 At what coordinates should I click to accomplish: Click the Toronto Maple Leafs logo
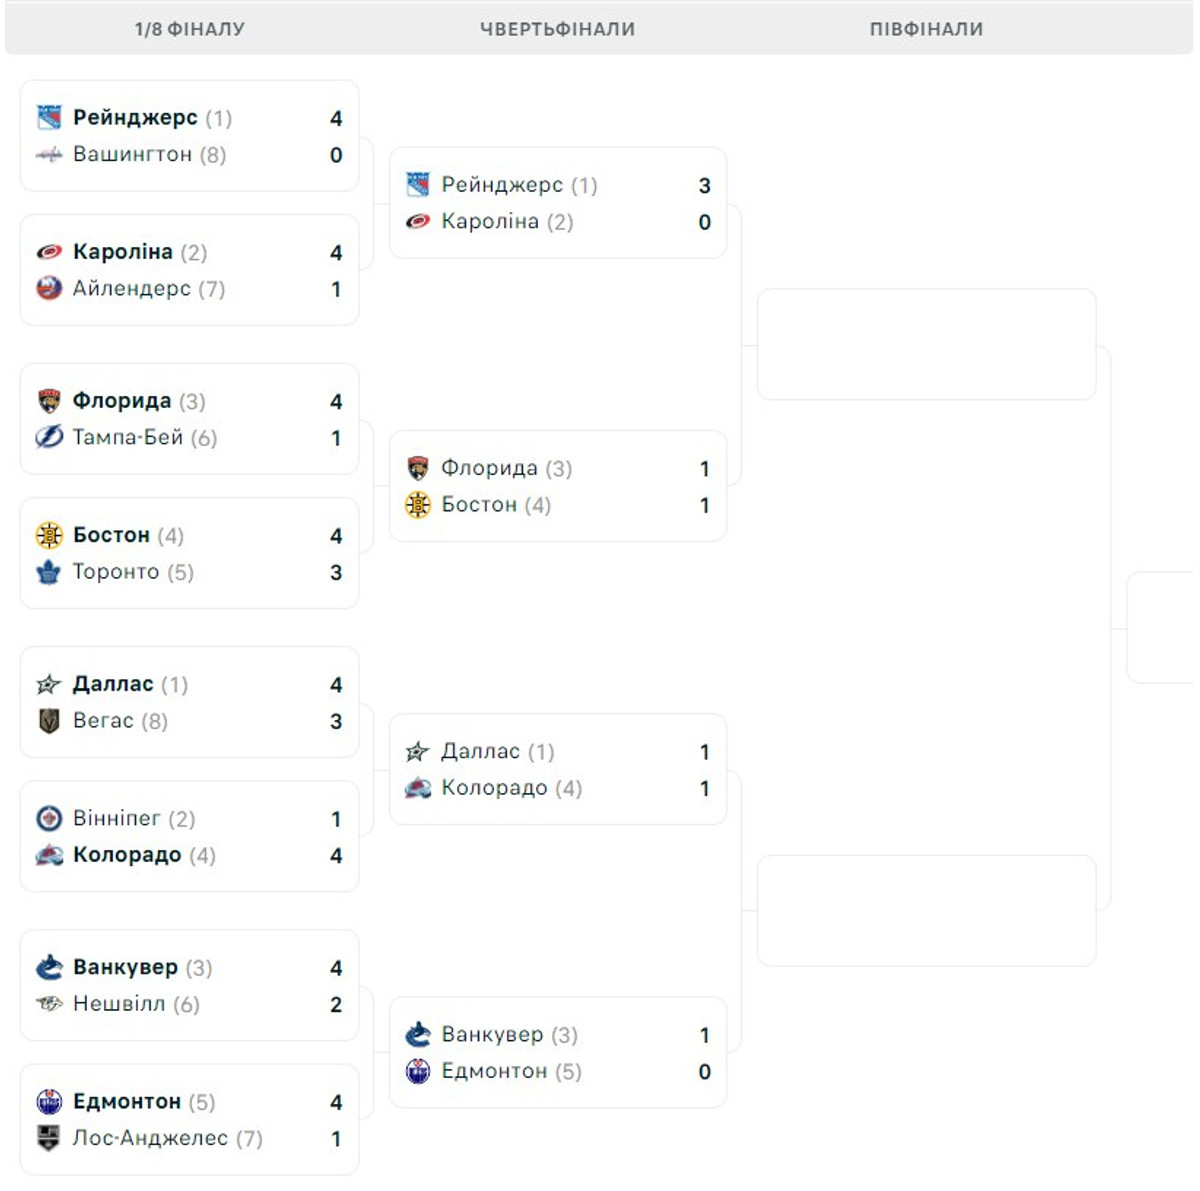pyautogui.click(x=49, y=572)
